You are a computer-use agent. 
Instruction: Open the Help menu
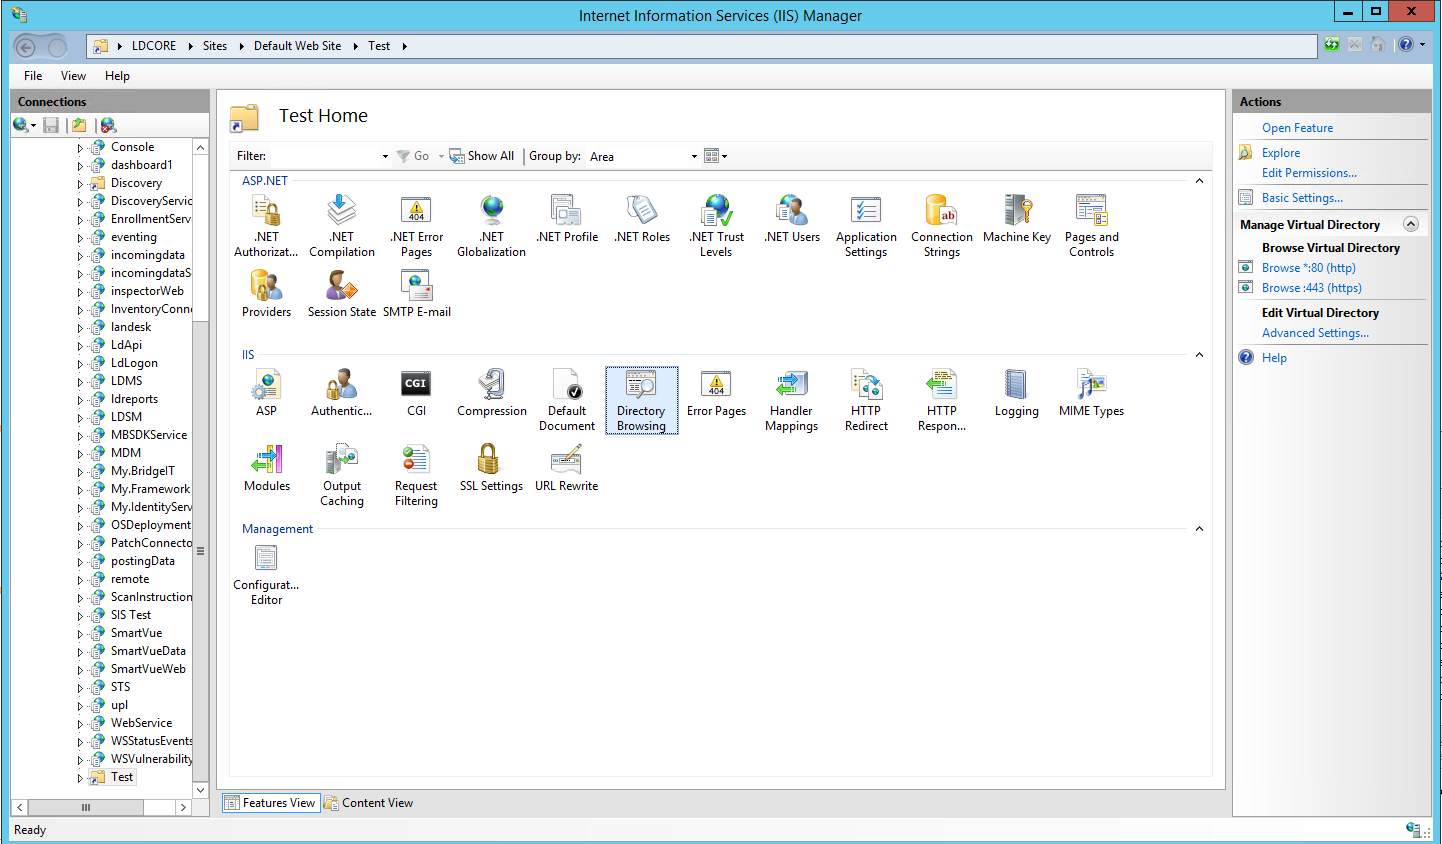click(117, 76)
